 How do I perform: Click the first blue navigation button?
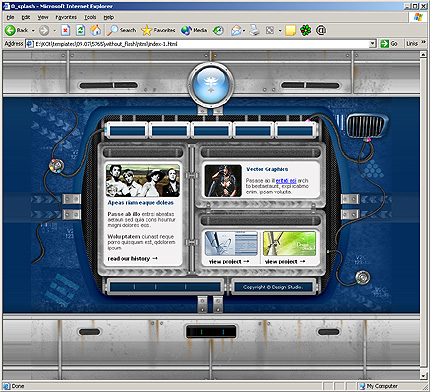[126, 130]
